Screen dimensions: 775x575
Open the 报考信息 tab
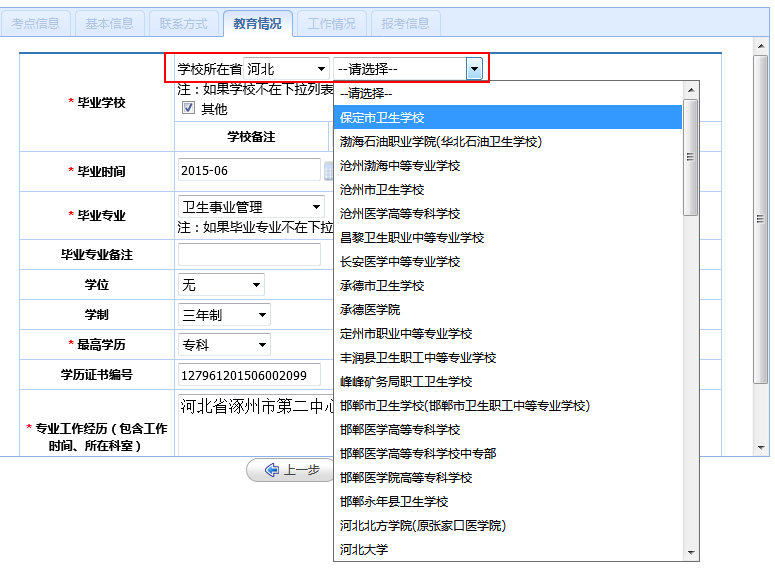[405, 23]
